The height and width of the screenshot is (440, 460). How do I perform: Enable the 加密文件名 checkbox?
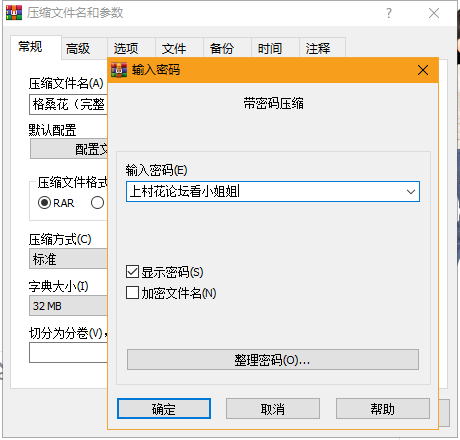(132, 293)
